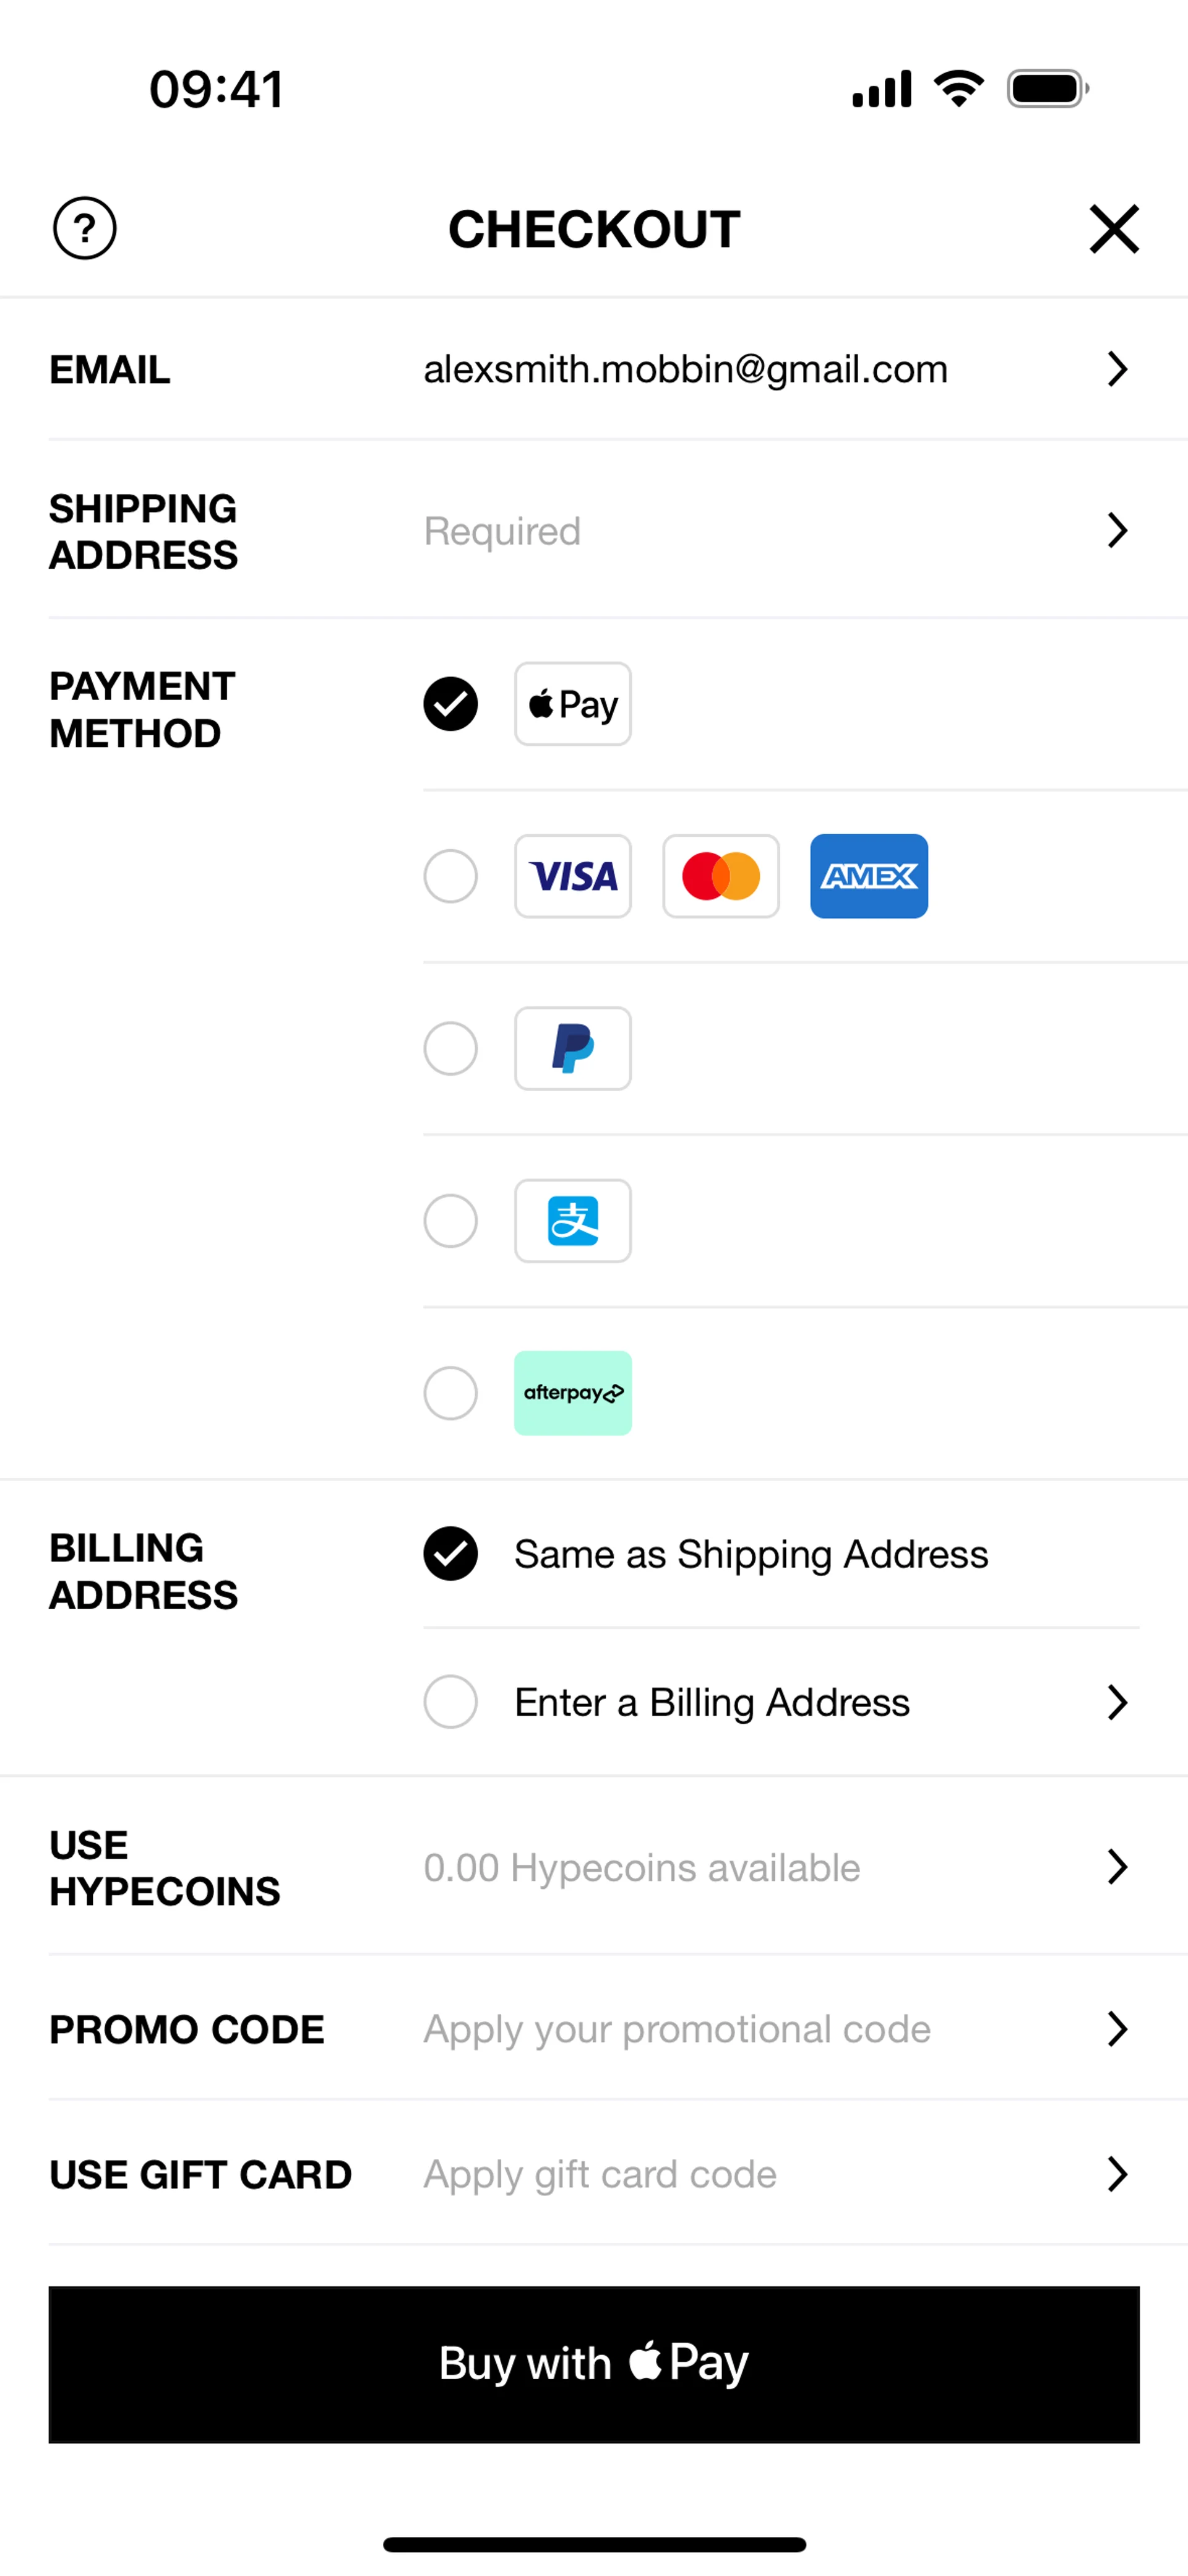Tap the Visa card logo
1188x2576 pixels.
(573, 876)
